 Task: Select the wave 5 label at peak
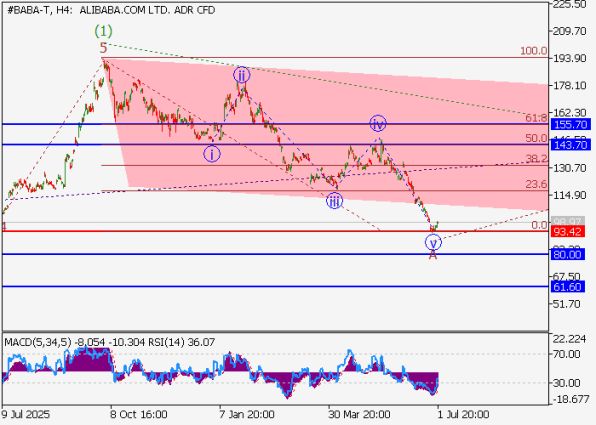tap(103, 48)
